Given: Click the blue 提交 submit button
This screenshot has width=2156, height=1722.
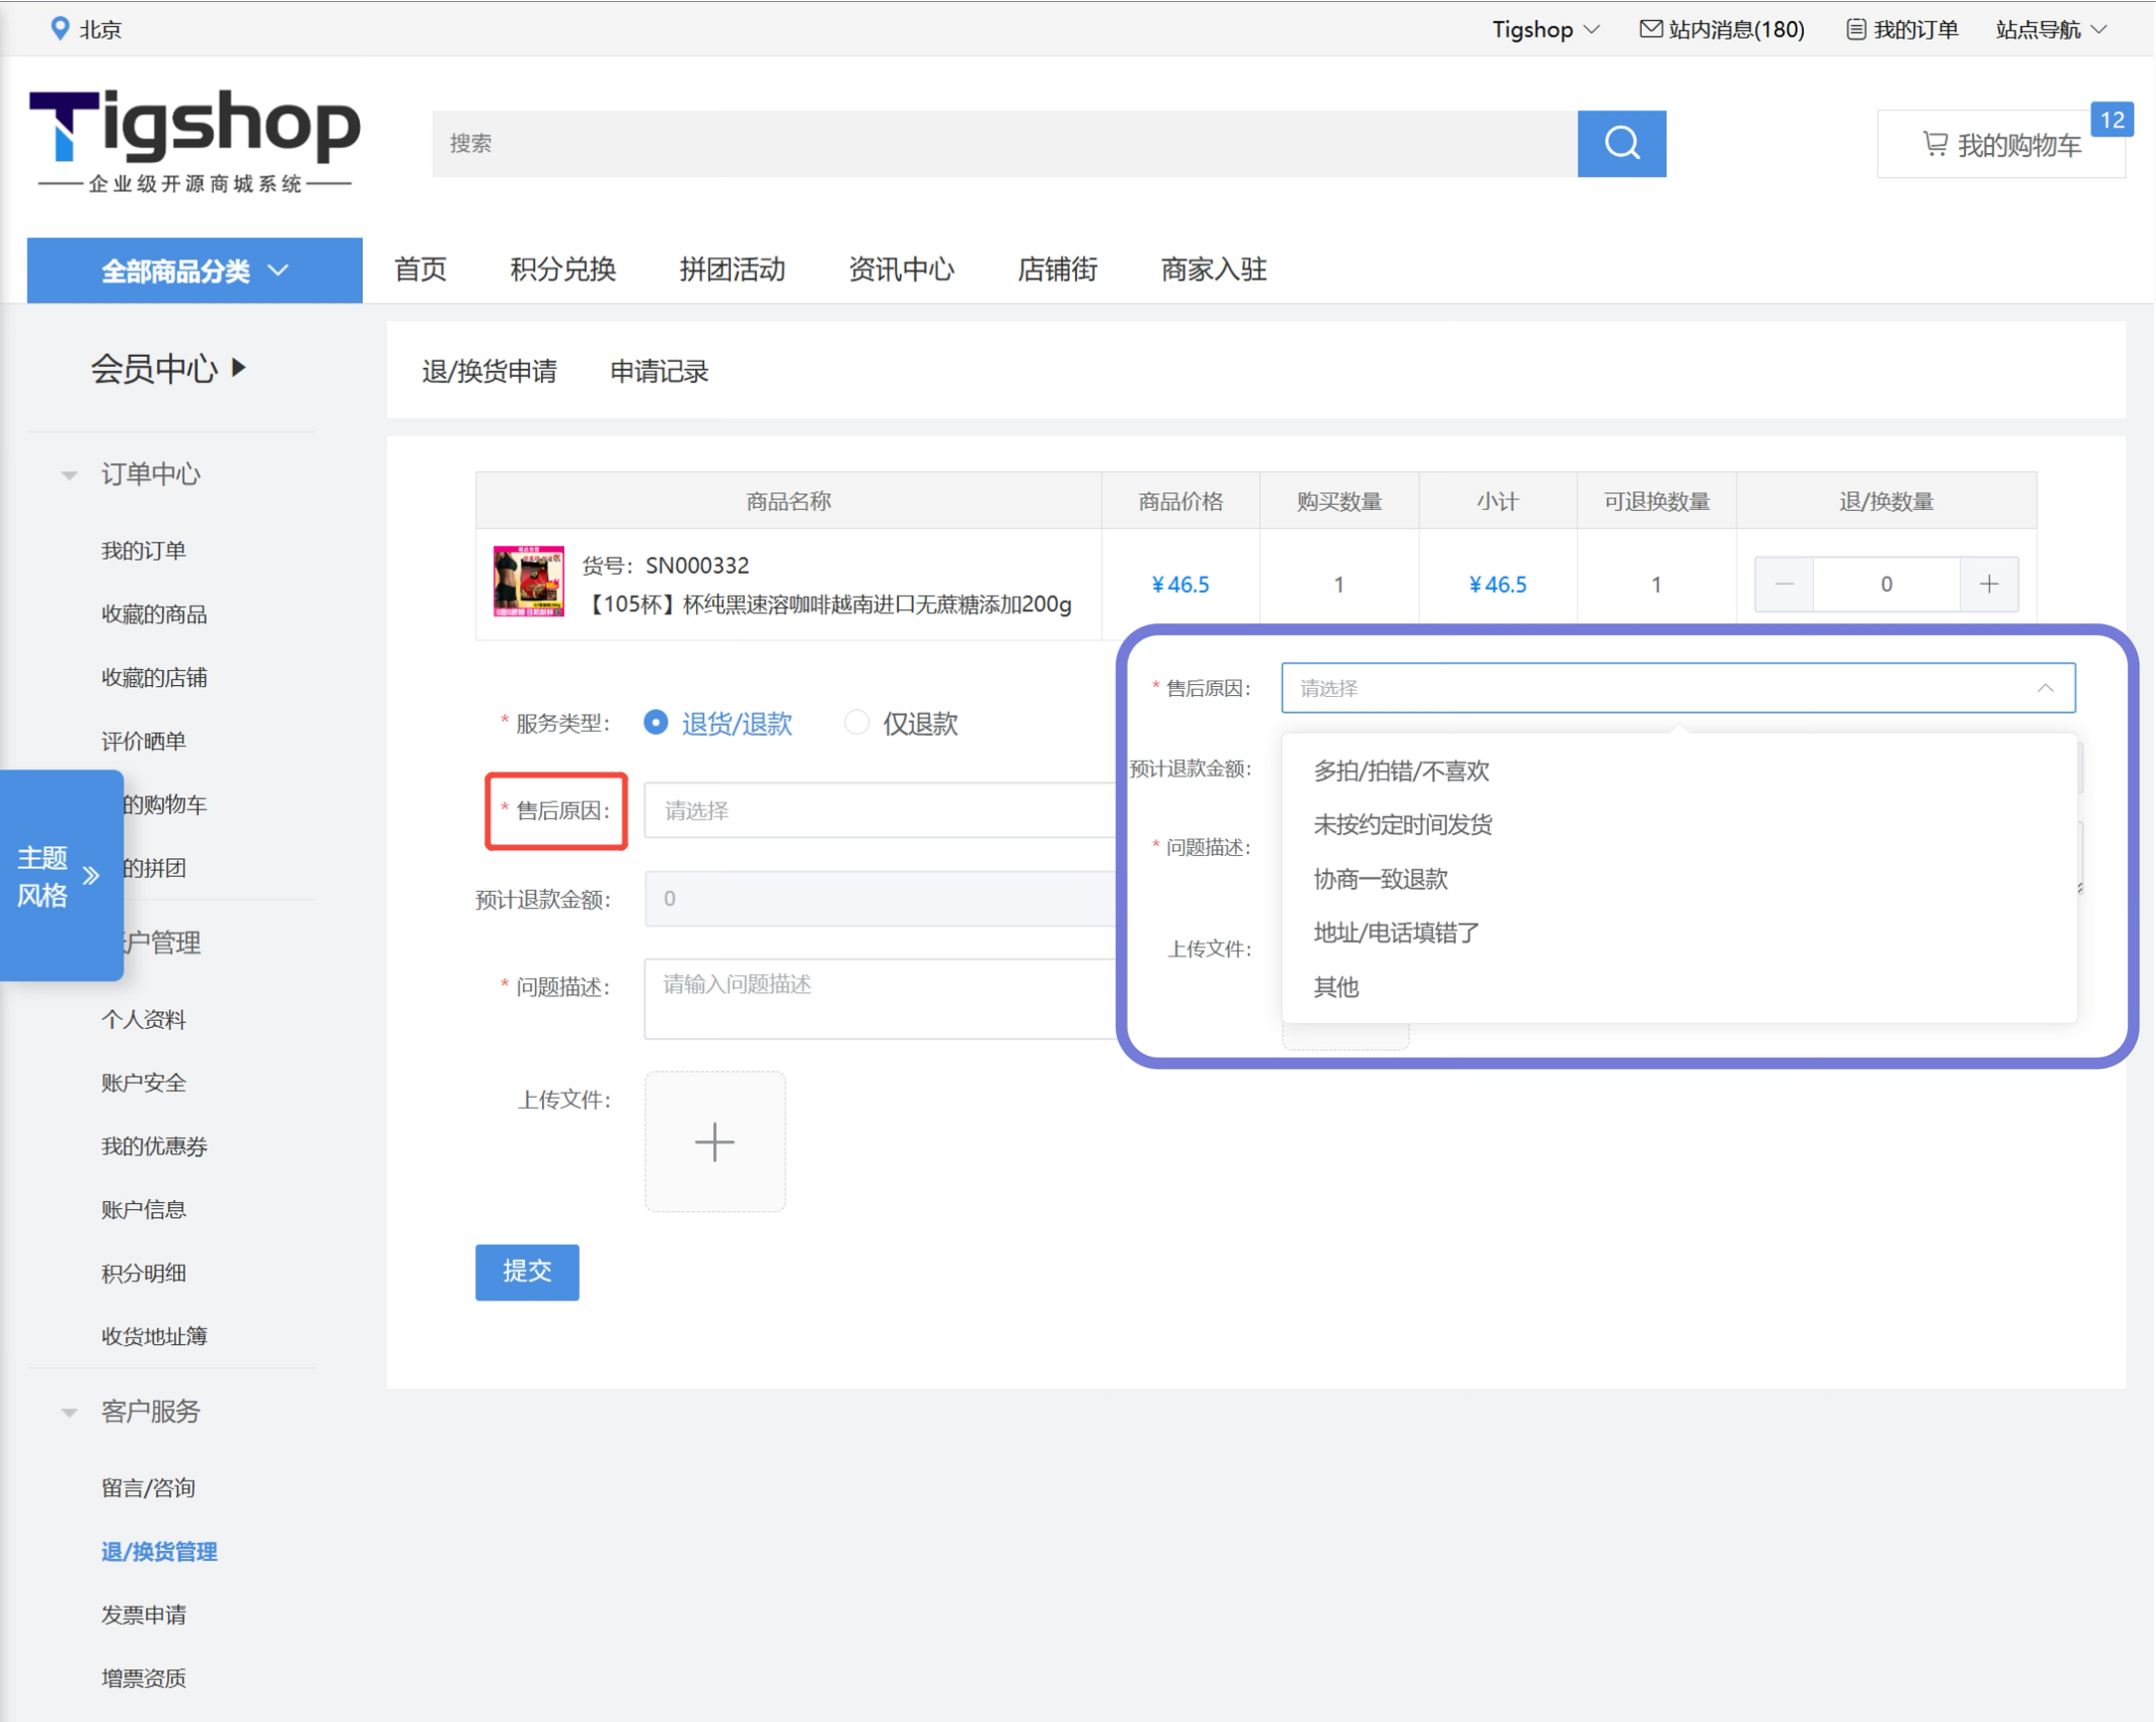Looking at the screenshot, I should [526, 1271].
